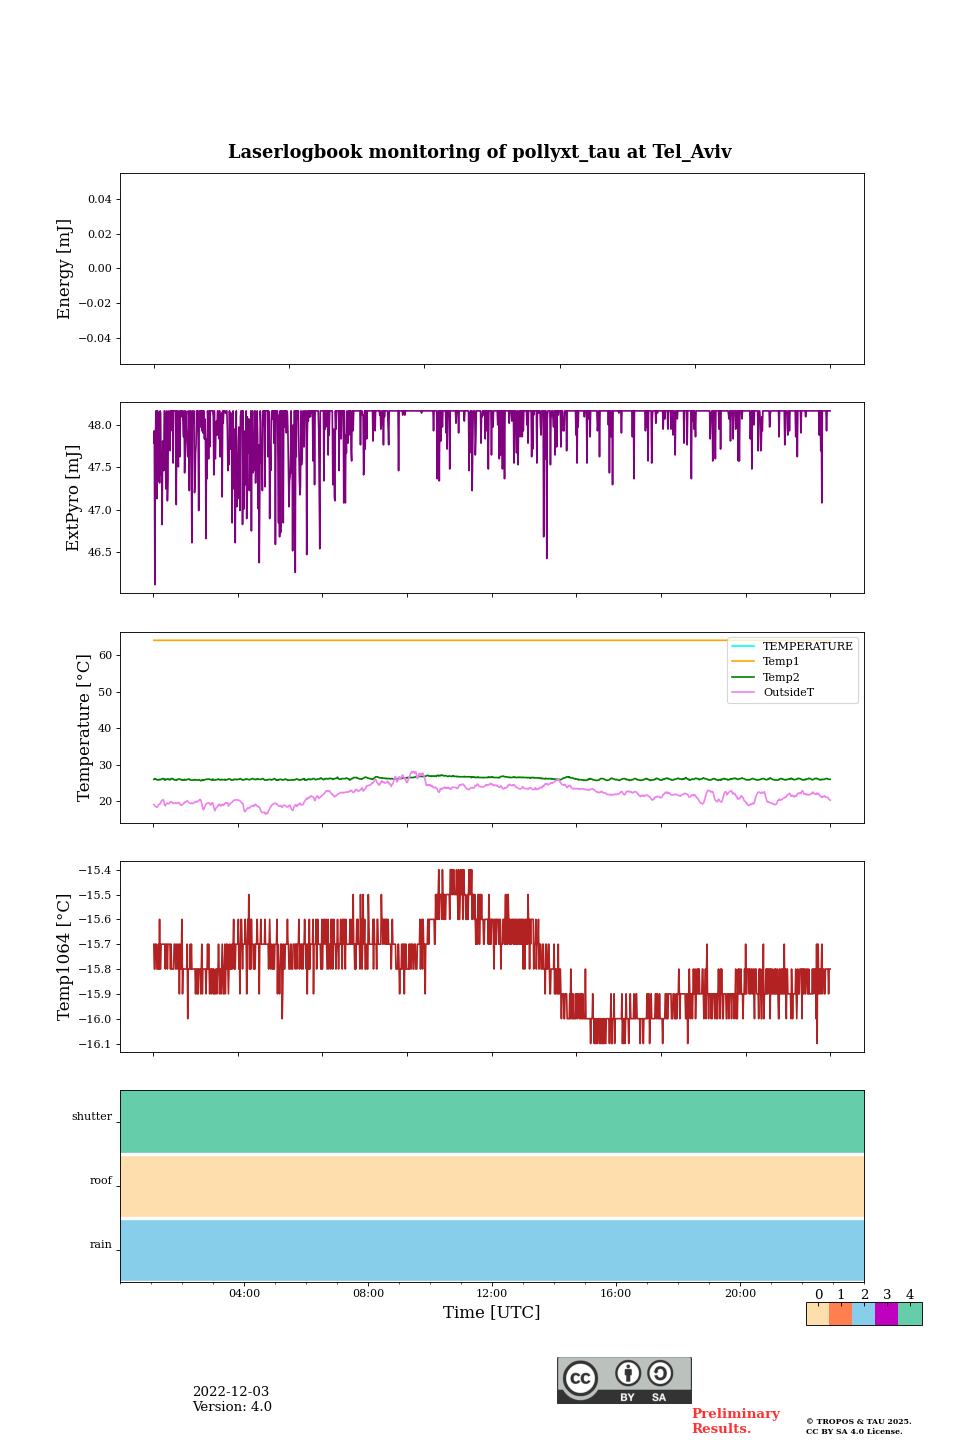Screen dimensions: 960x1440
Task: Click the roof row label
Action: coord(101,1181)
